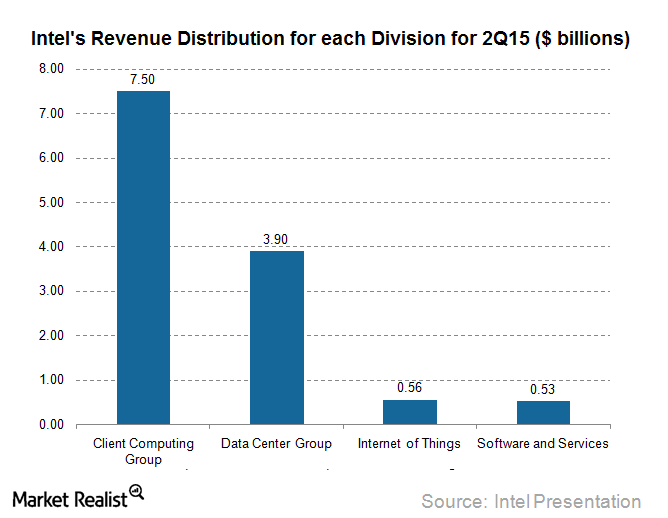Screen dimensions: 668x518
Task: Click the Data Center Group bar
Action: click(277, 337)
